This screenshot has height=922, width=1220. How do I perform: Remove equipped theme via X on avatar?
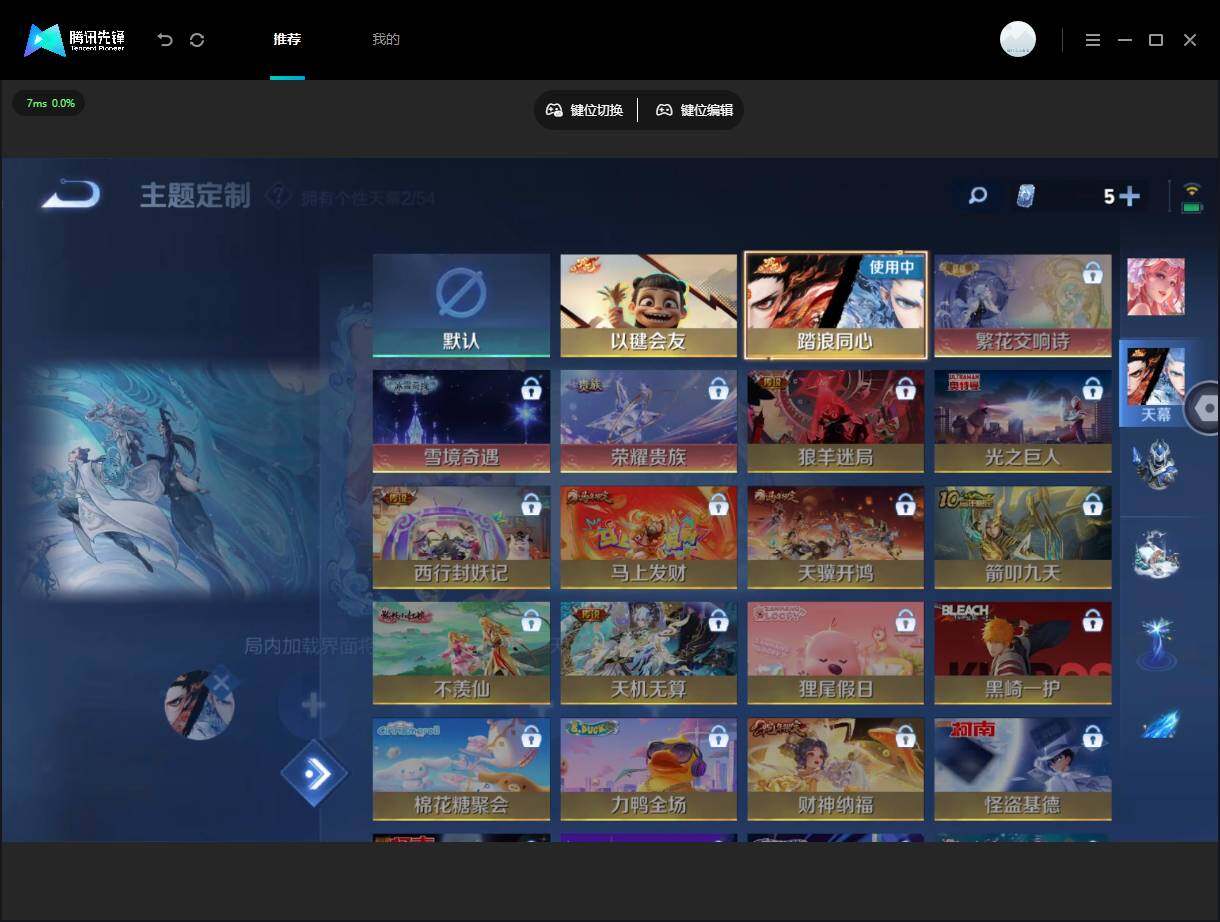click(x=221, y=683)
